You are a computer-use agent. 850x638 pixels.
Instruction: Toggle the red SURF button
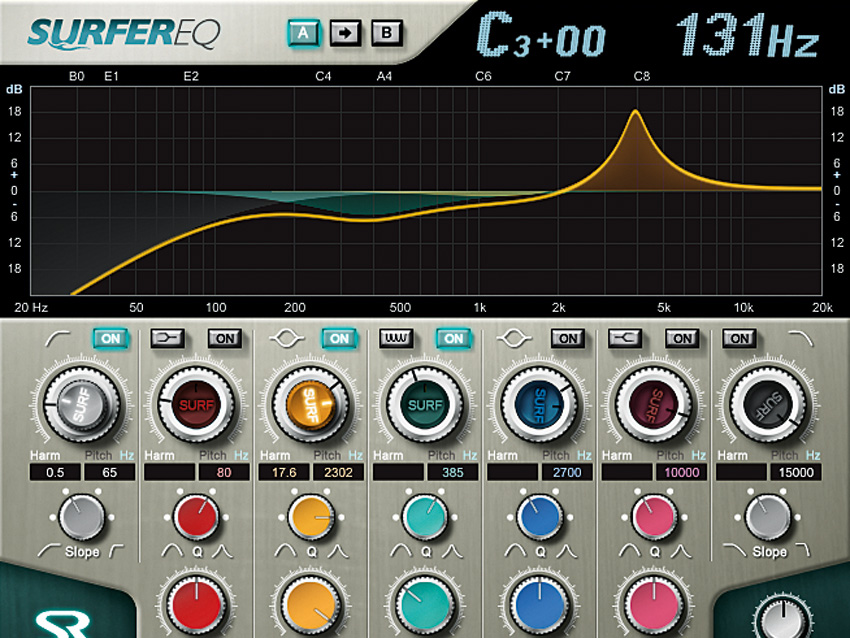point(196,404)
